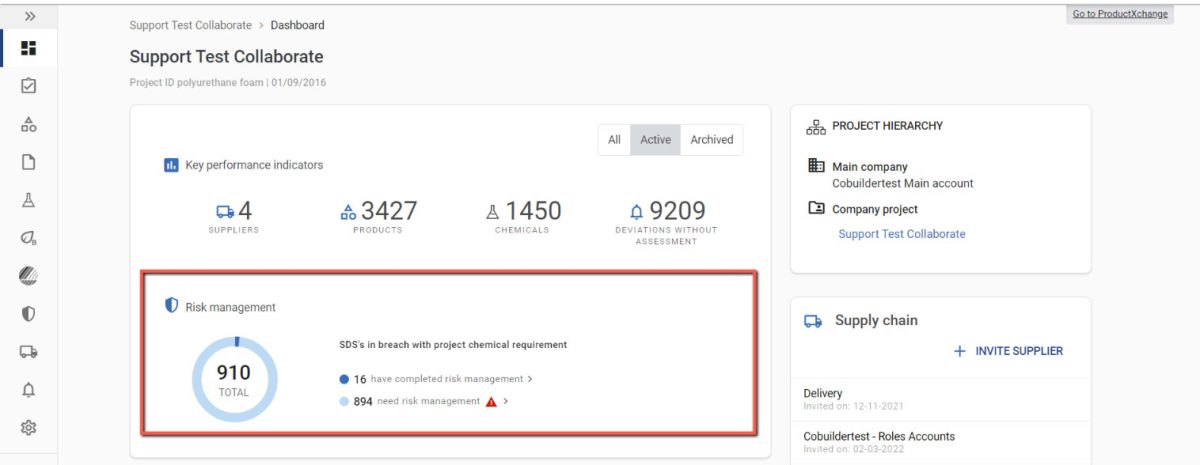Click the Support Test Collaborate breadcrumb

point(189,25)
